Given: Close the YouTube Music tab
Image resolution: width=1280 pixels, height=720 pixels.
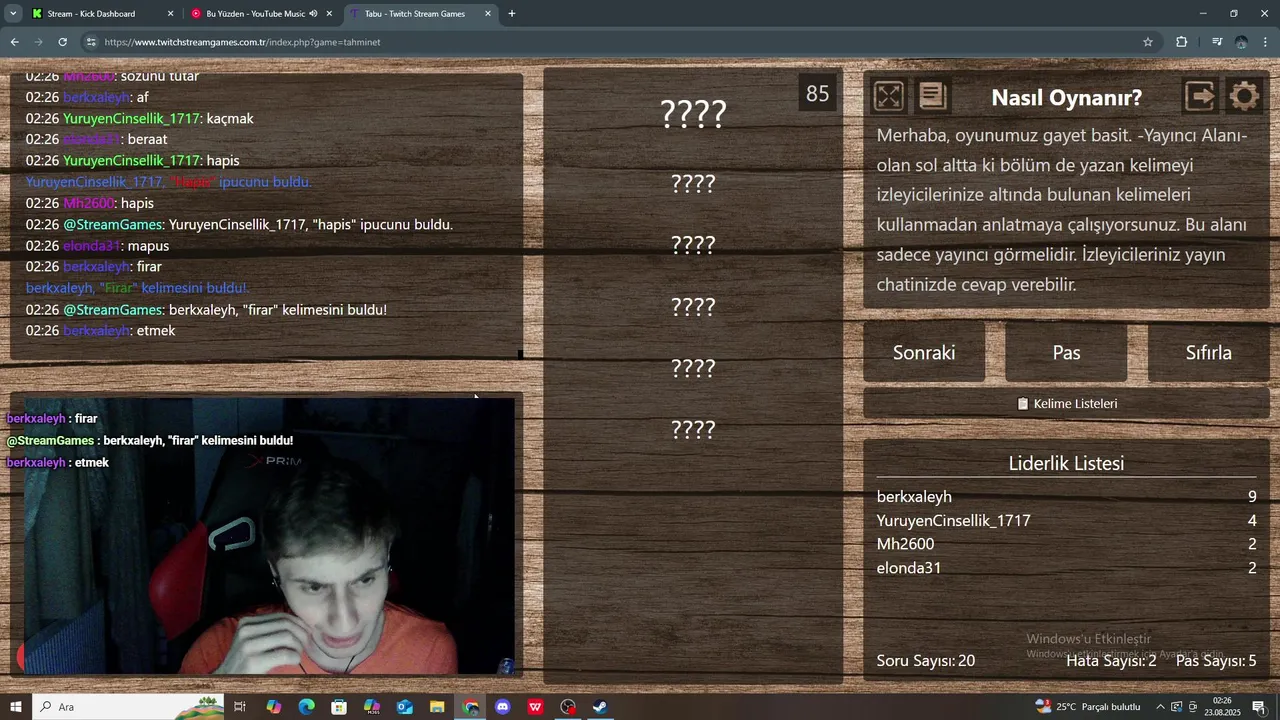Looking at the screenshot, I should [330, 14].
